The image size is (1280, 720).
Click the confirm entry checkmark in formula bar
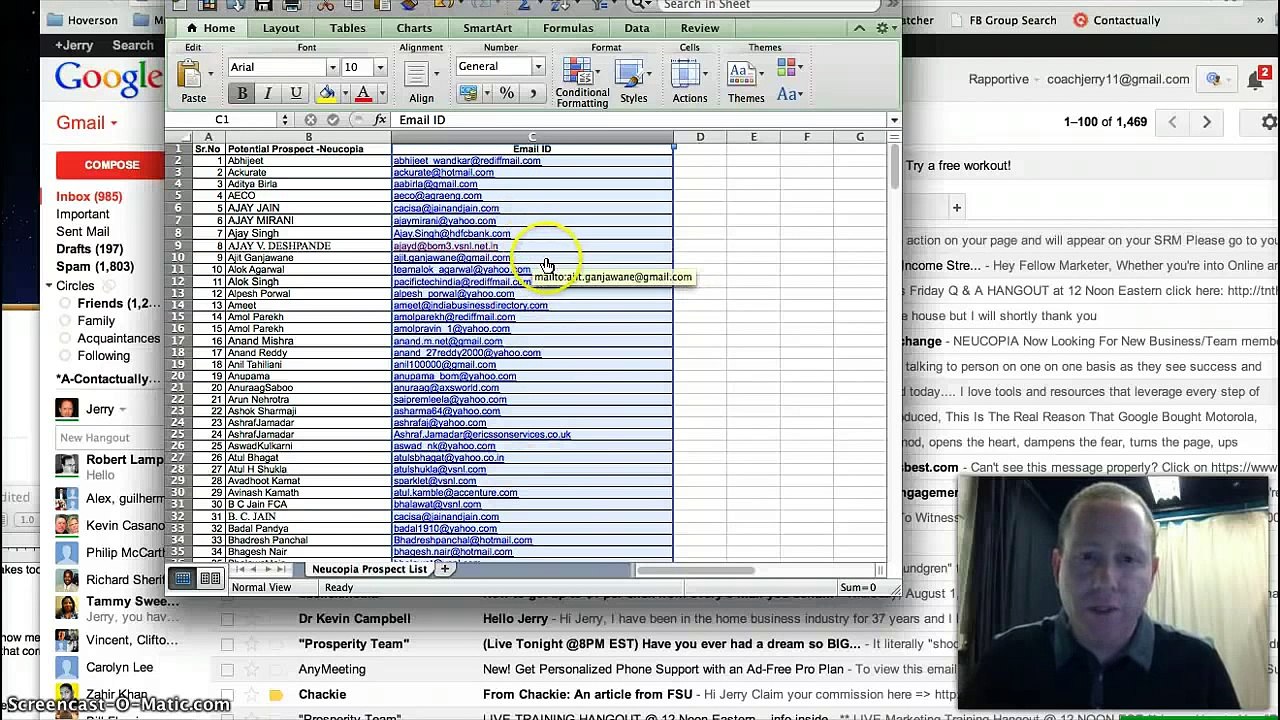click(x=332, y=120)
